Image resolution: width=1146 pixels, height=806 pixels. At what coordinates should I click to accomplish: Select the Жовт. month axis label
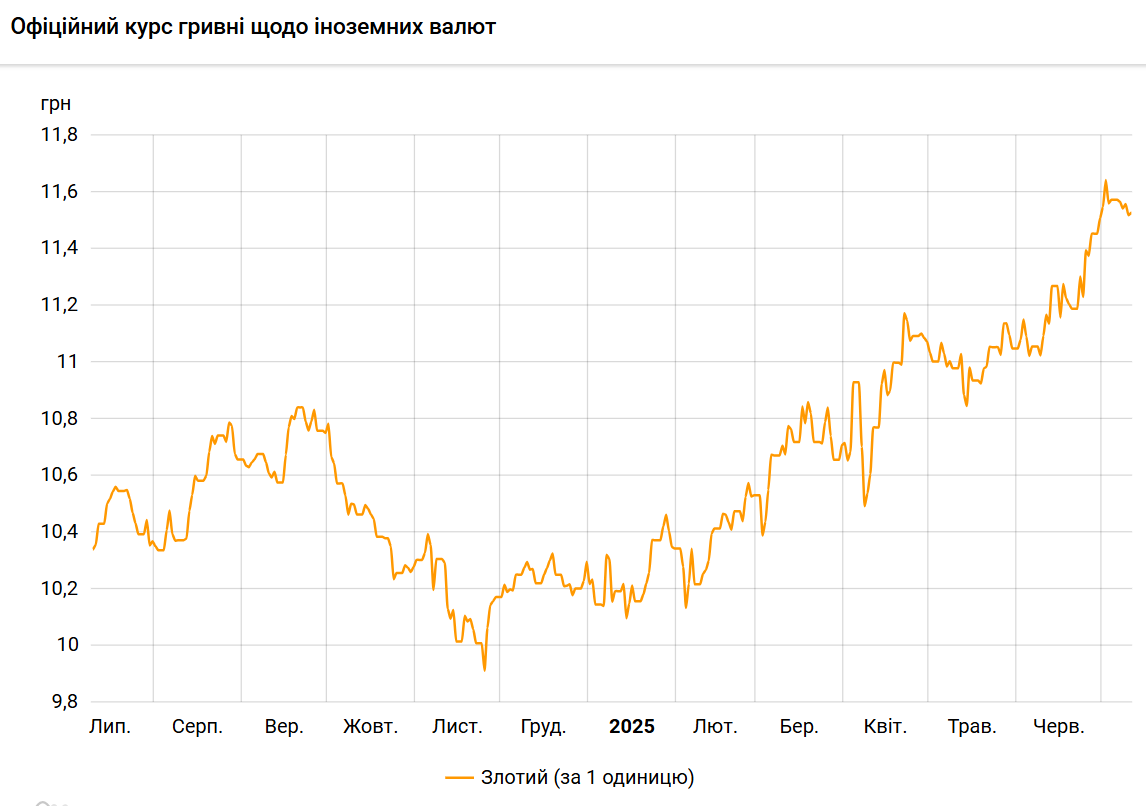coord(370,727)
